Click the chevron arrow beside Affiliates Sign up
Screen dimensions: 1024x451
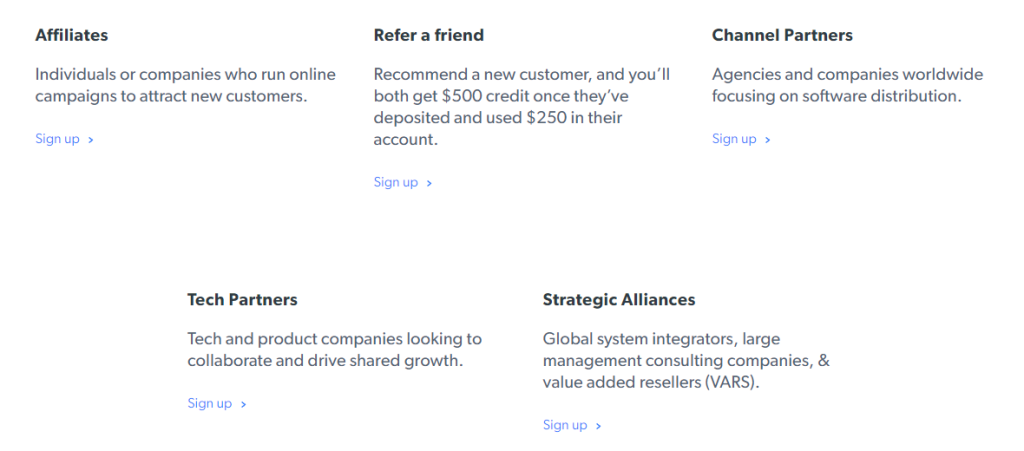click(x=91, y=140)
